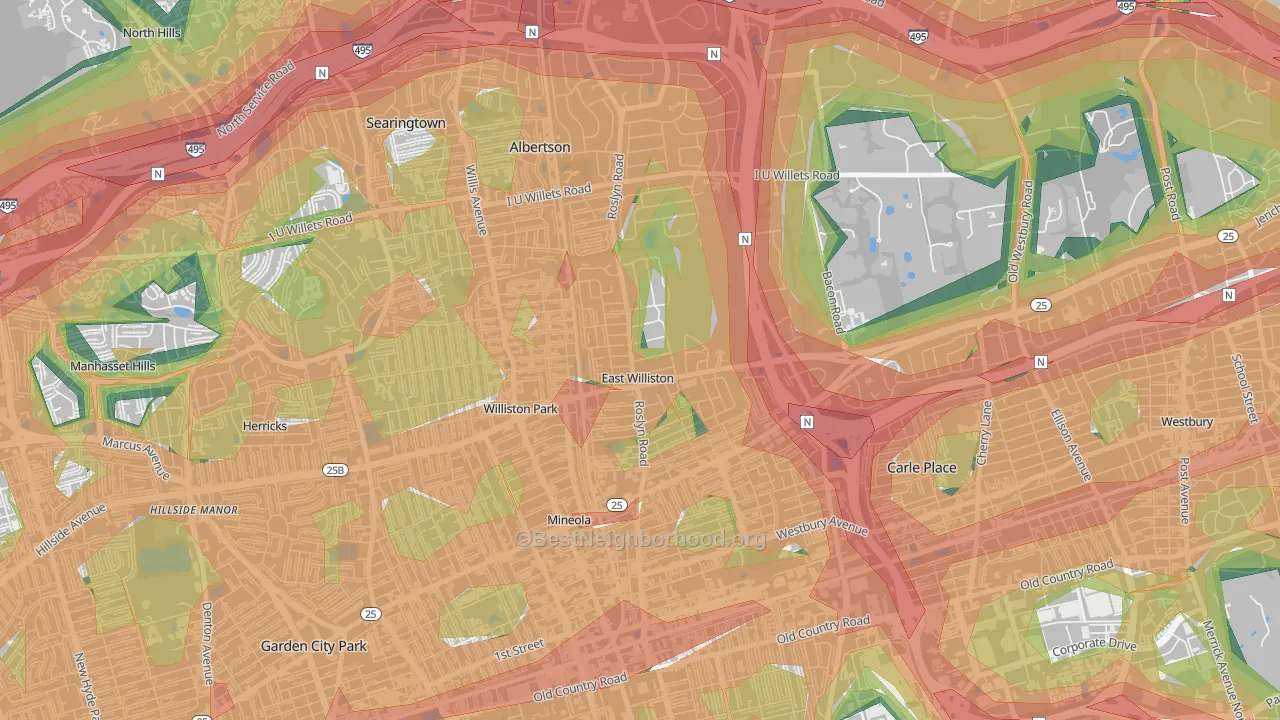Click the Westbury place label
Viewport: 1280px width, 720px height.
point(1187,422)
